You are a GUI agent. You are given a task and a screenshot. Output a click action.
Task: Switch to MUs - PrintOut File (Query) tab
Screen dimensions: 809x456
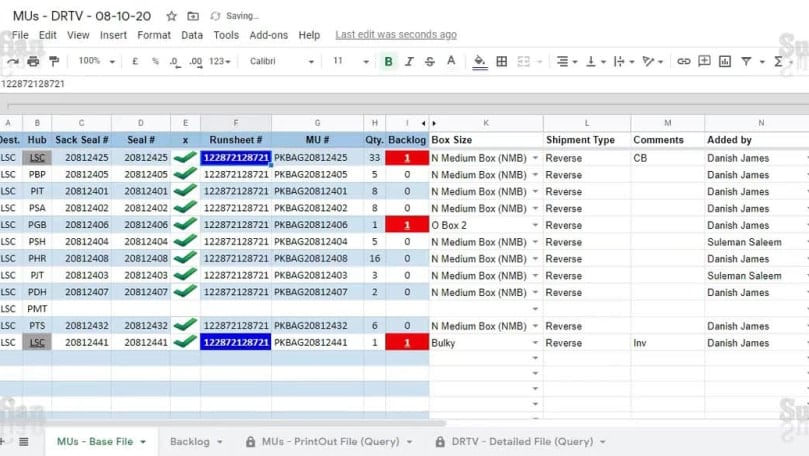point(330,442)
